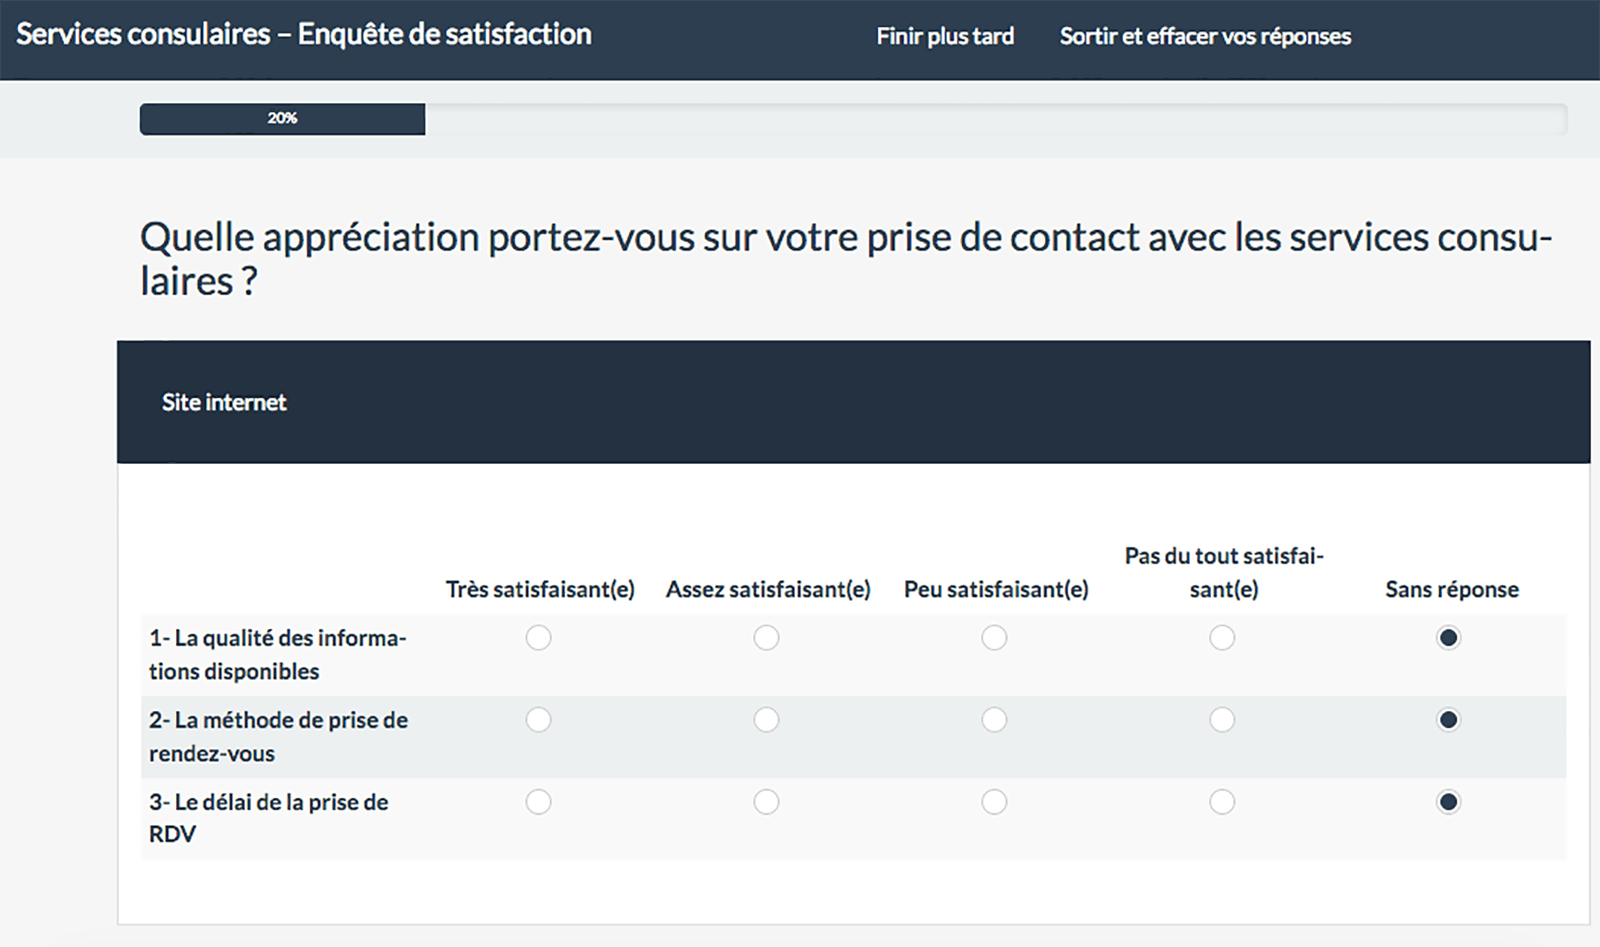Image resolution: width=1600 pixels, height=947 pixels.
Task: Rate délai de RDV Pas du tout satisfaisant(e)
Action: point(1222,802)
